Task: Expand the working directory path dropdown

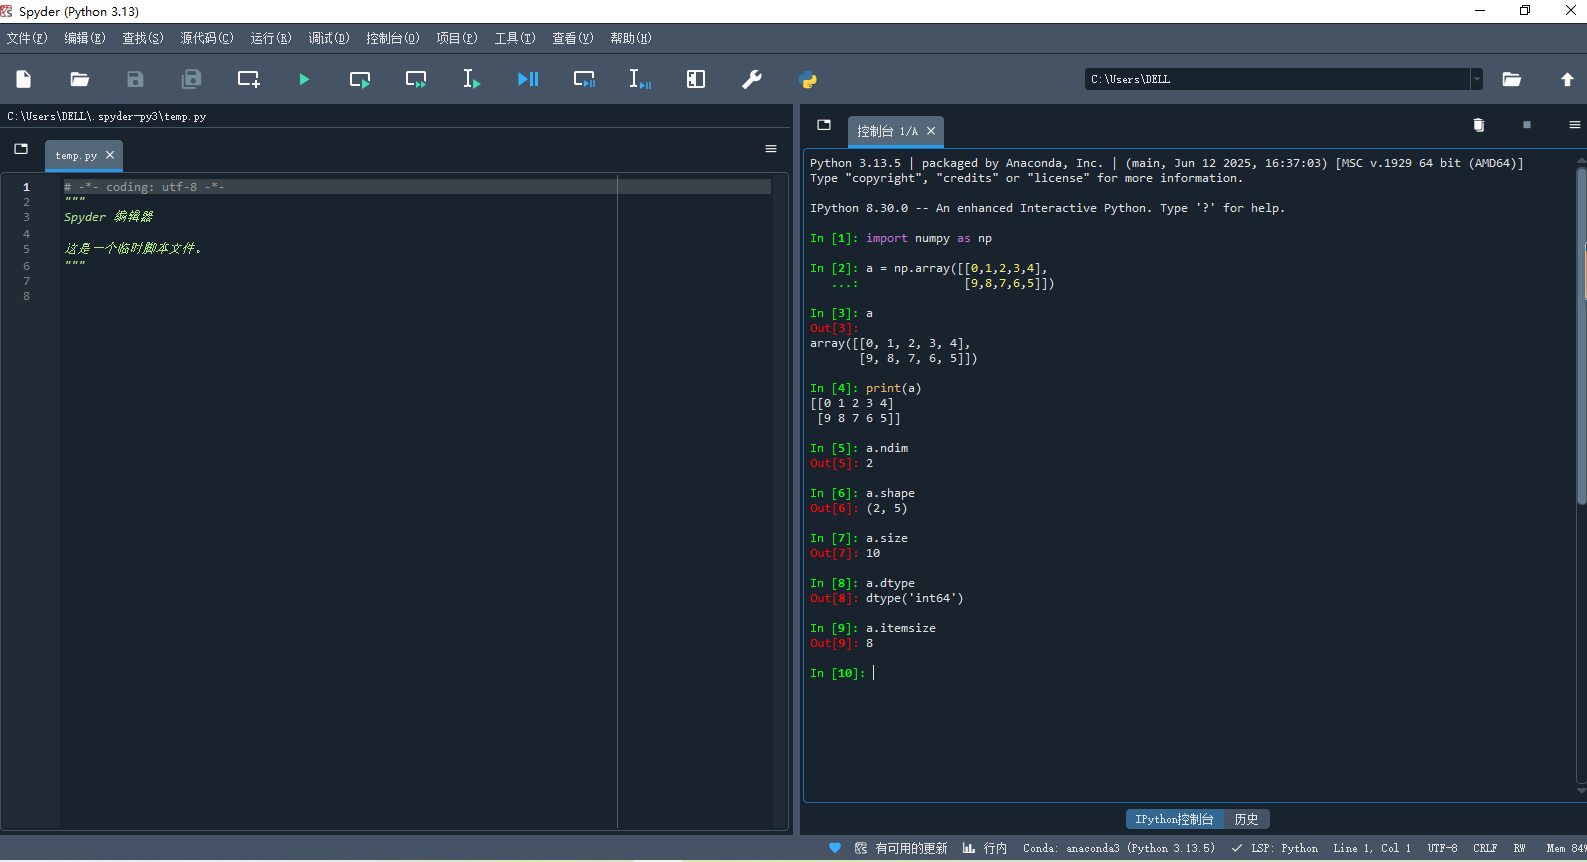Action: [x=1477, y=79]
